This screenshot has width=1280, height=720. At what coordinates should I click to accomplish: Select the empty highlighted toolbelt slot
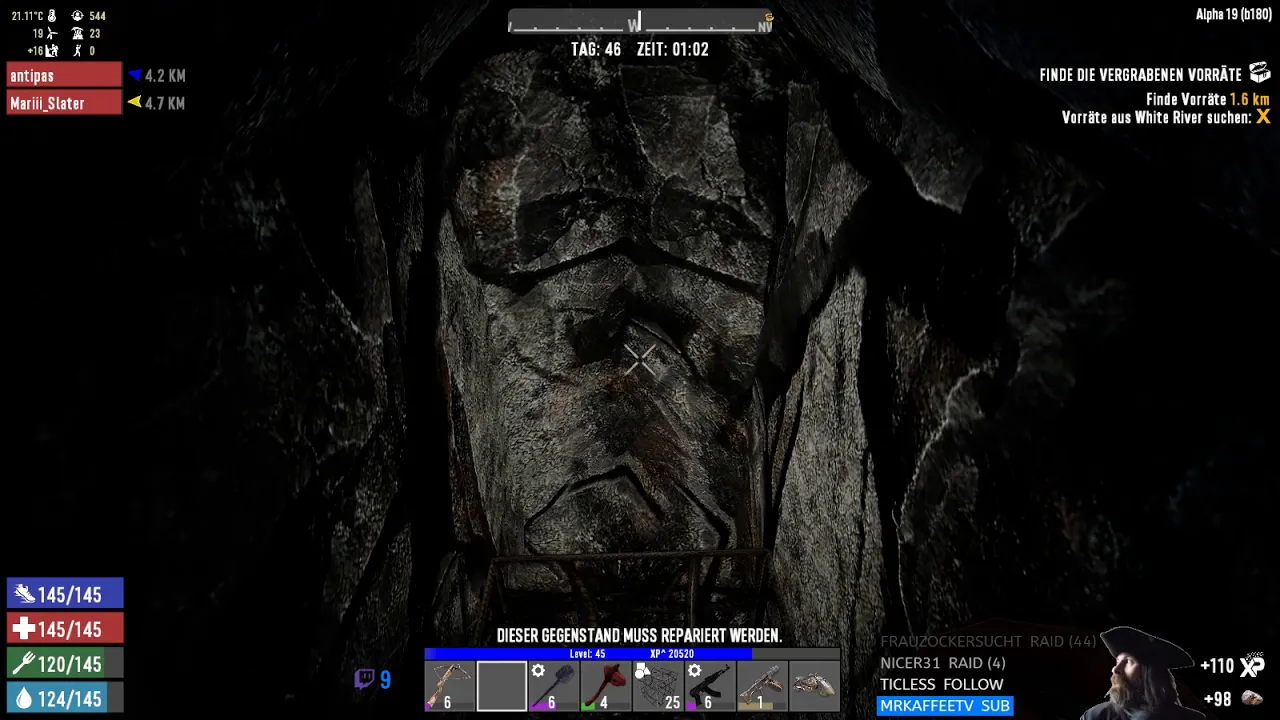click(501, 686)
